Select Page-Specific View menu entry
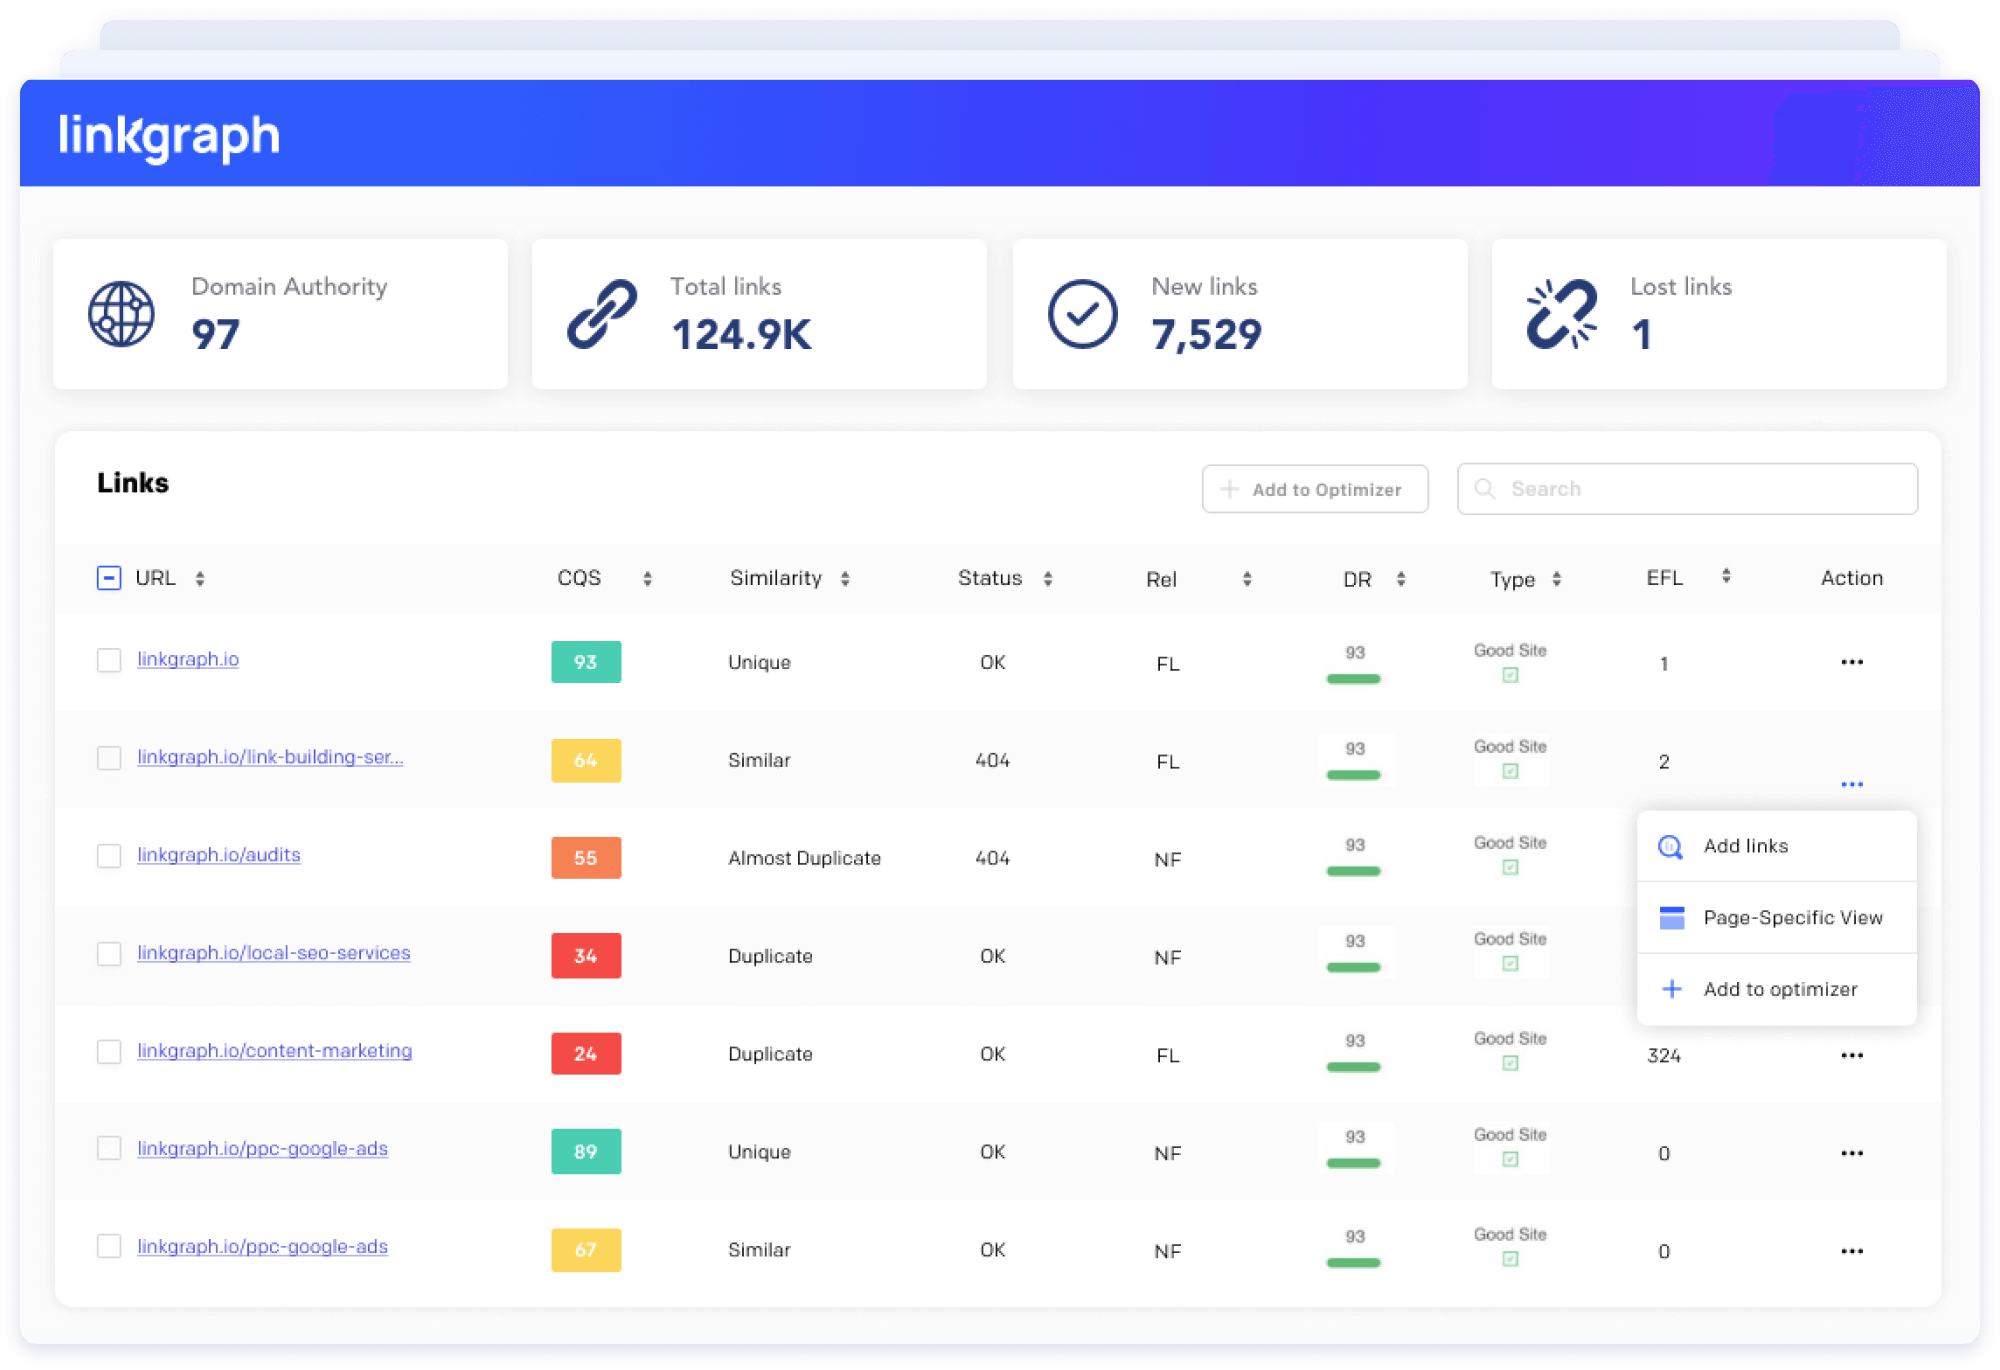2000x1370 pixels. (1792, 918)
